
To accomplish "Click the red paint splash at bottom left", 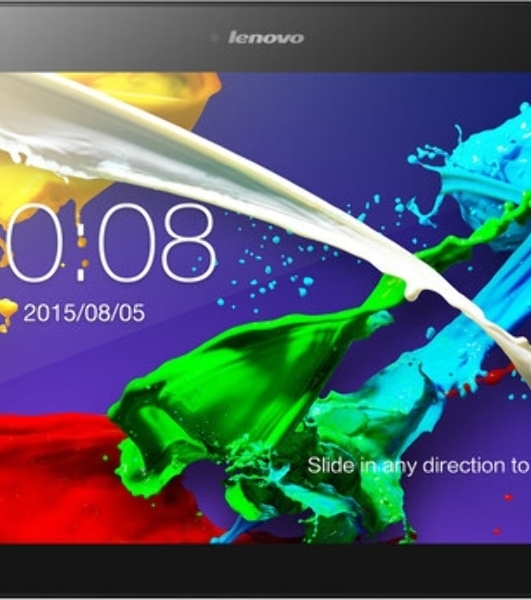I will (x=77, y=478).
